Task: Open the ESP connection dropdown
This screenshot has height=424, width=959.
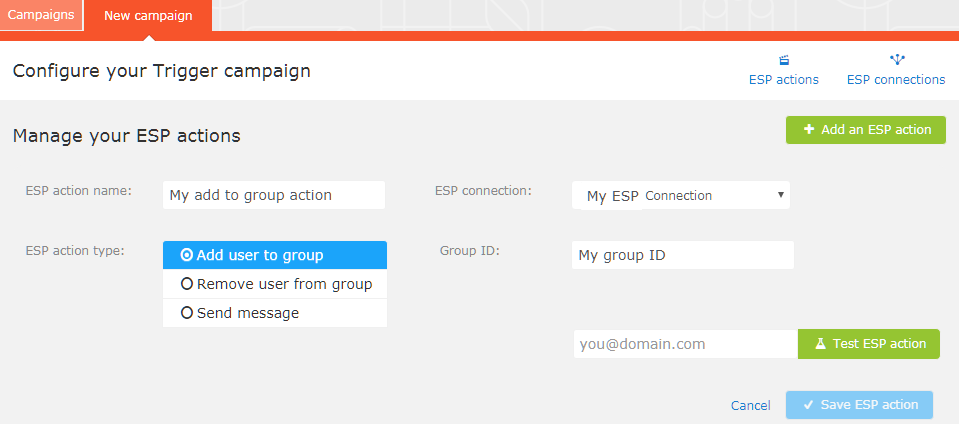Action: (x=680, y=196)
